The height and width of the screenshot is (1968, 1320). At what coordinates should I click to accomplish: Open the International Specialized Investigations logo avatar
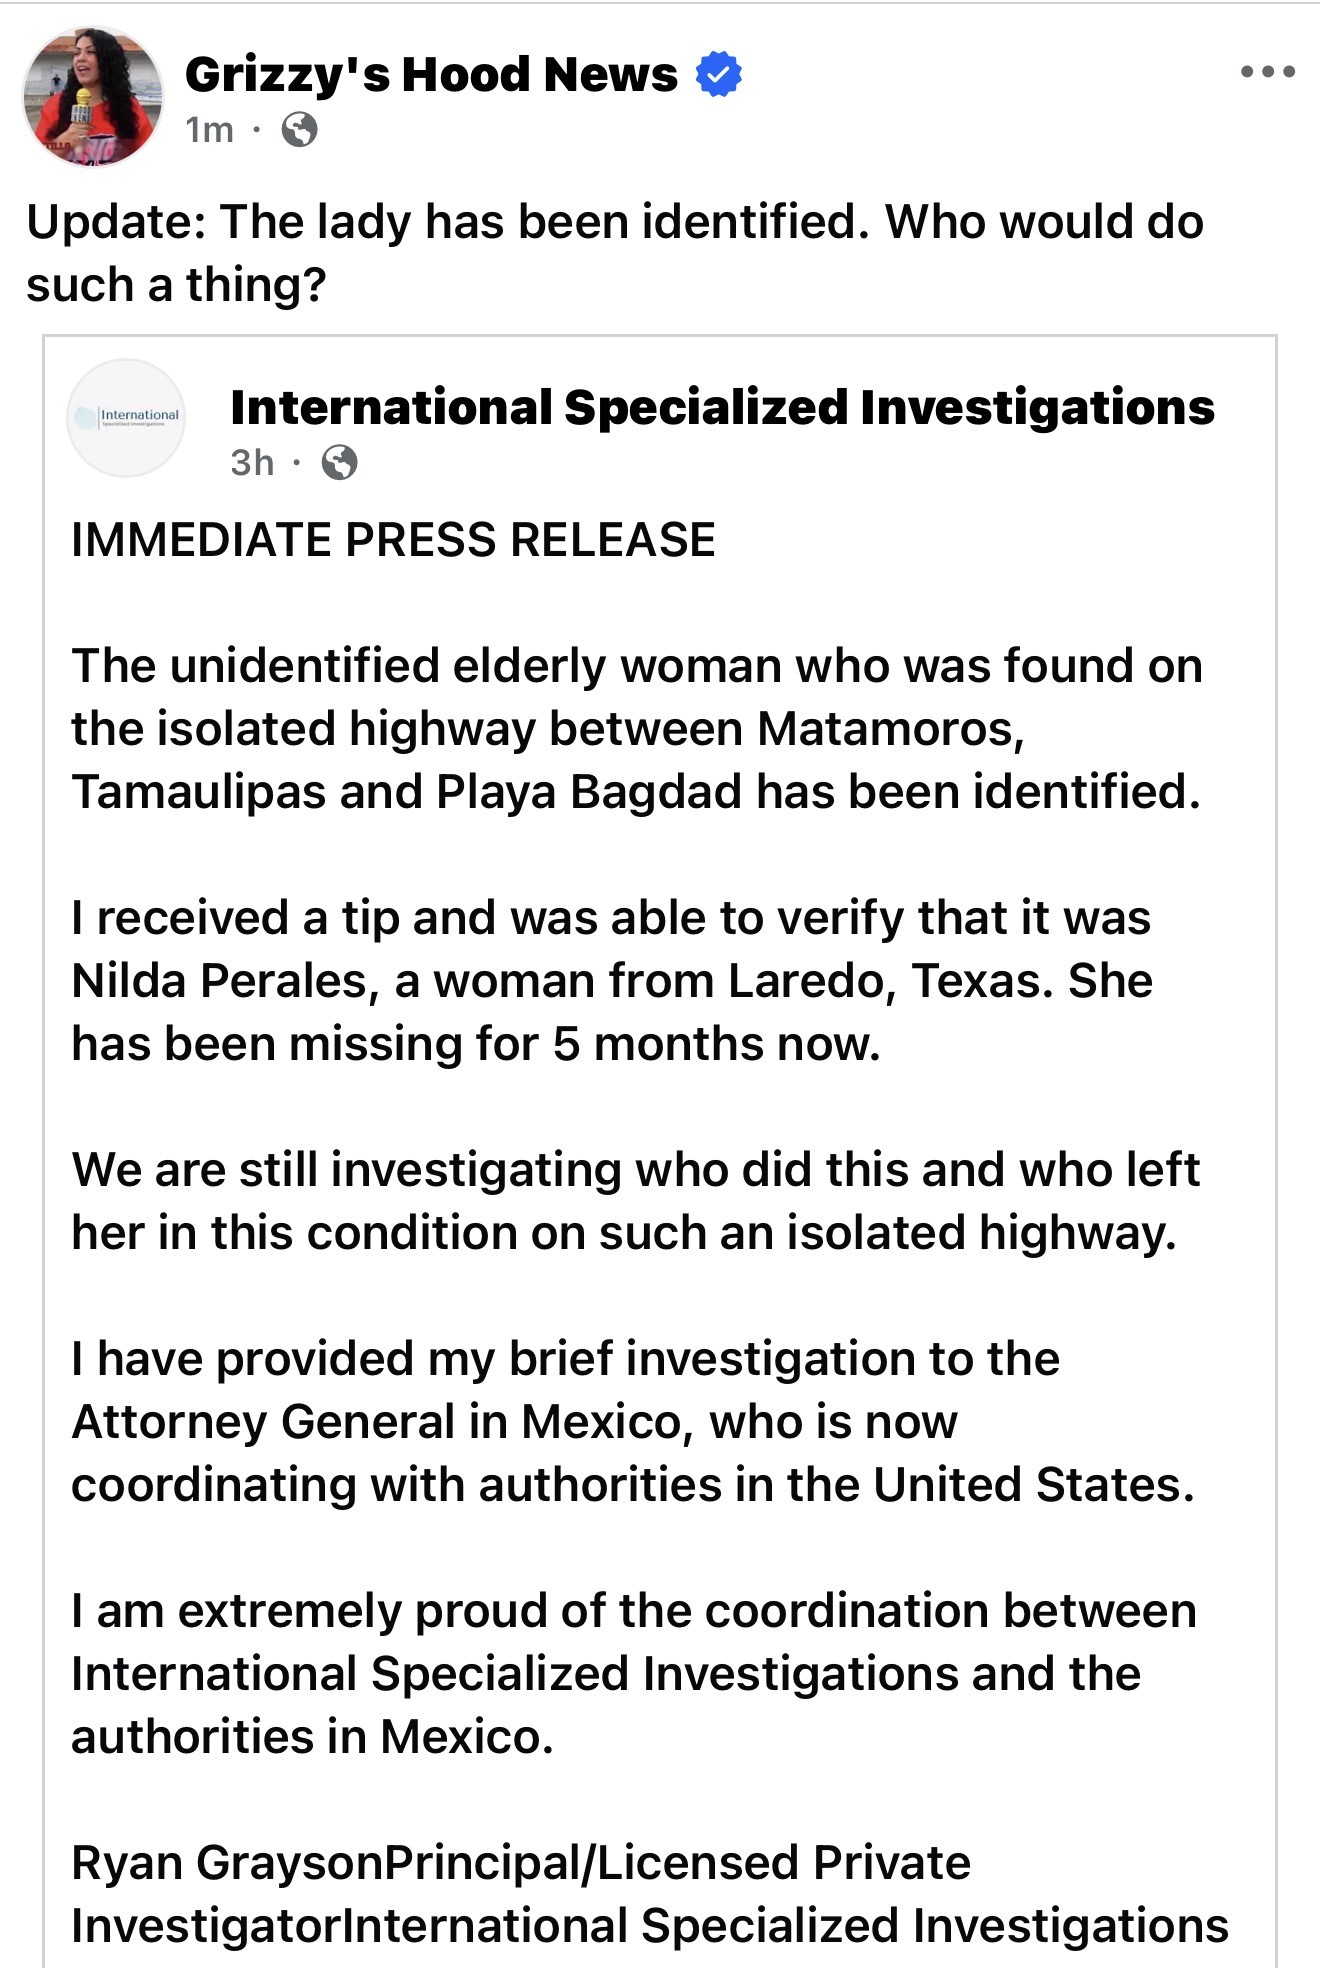click(x=126, y=418)
